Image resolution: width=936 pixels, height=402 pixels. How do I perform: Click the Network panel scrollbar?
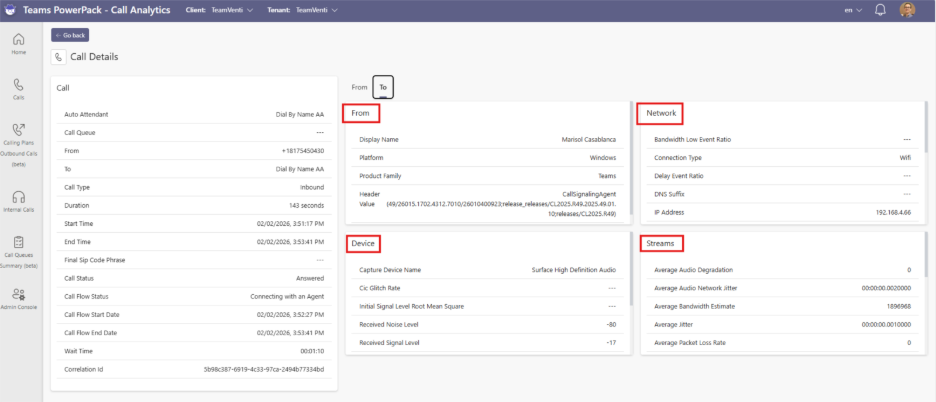(925, 130)
